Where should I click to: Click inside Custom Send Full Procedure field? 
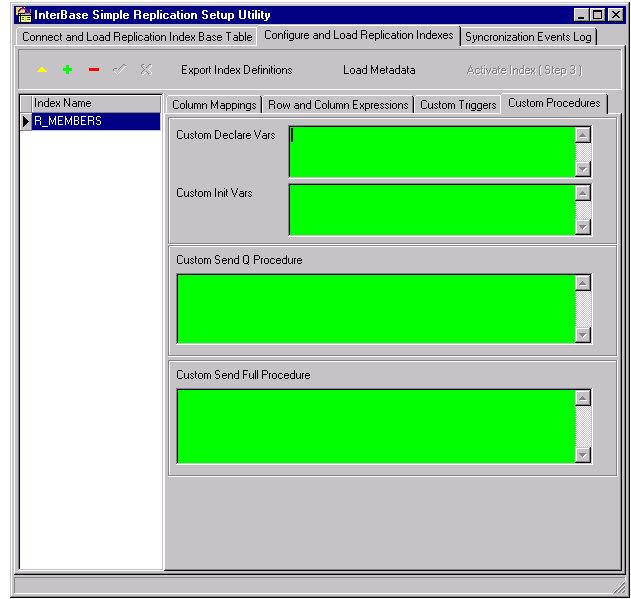[x=376, y=426]
